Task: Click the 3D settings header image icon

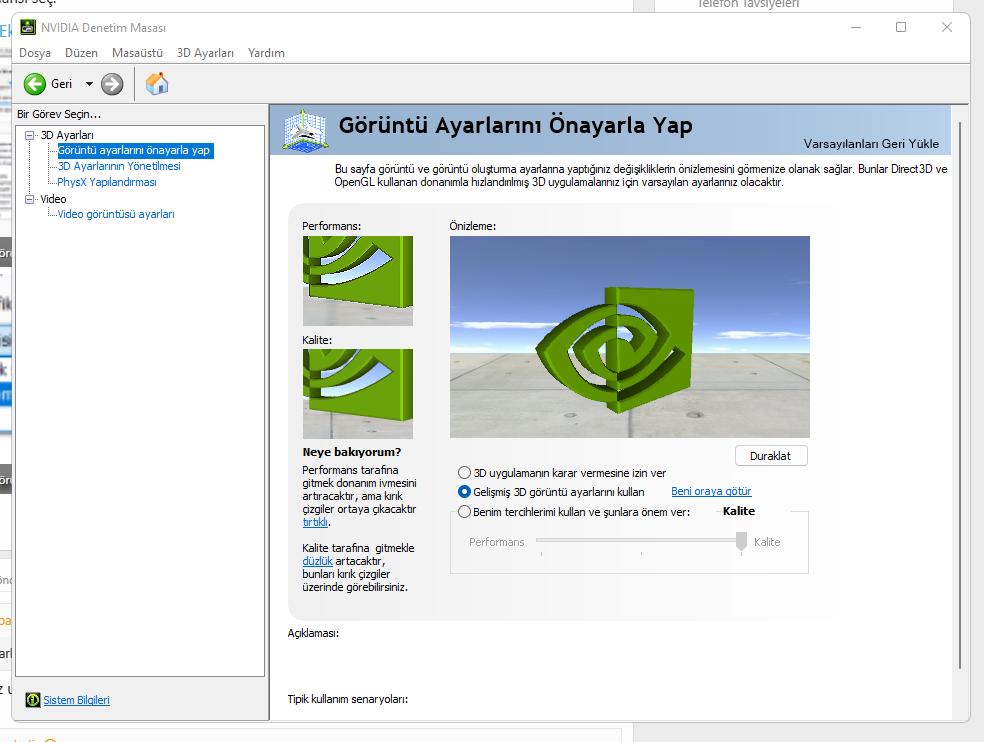Action: coord(305,130)
